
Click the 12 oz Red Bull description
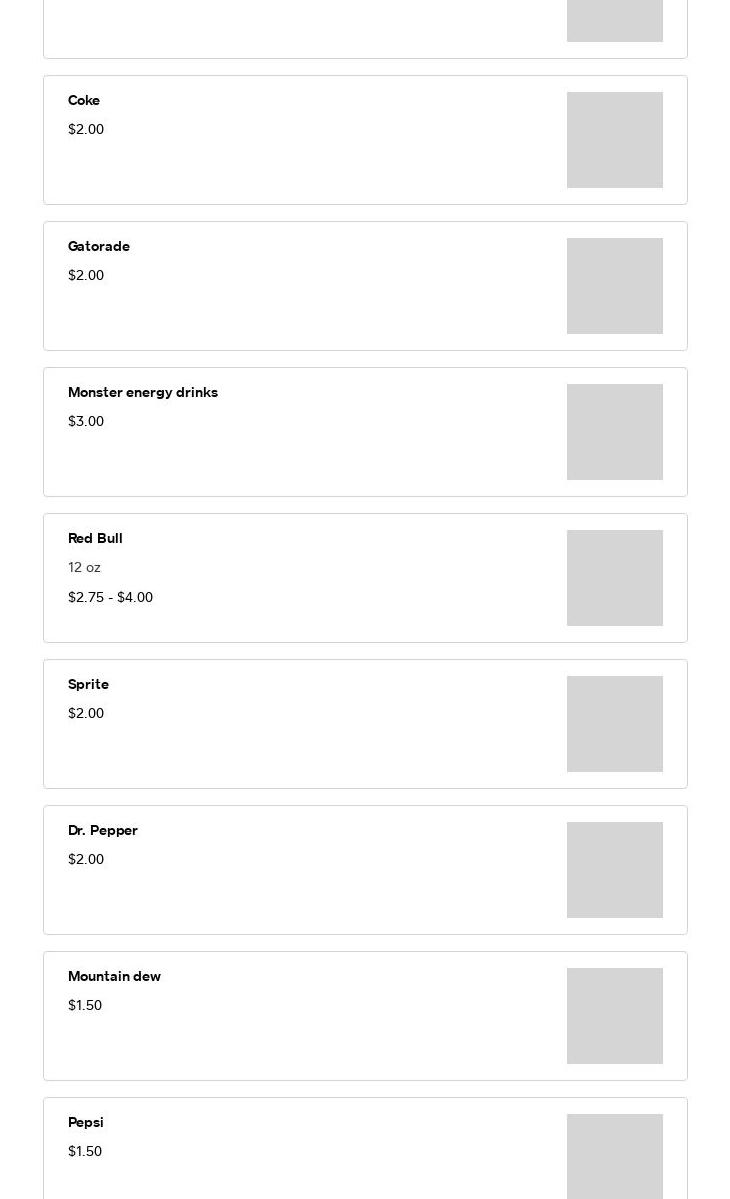84,568
